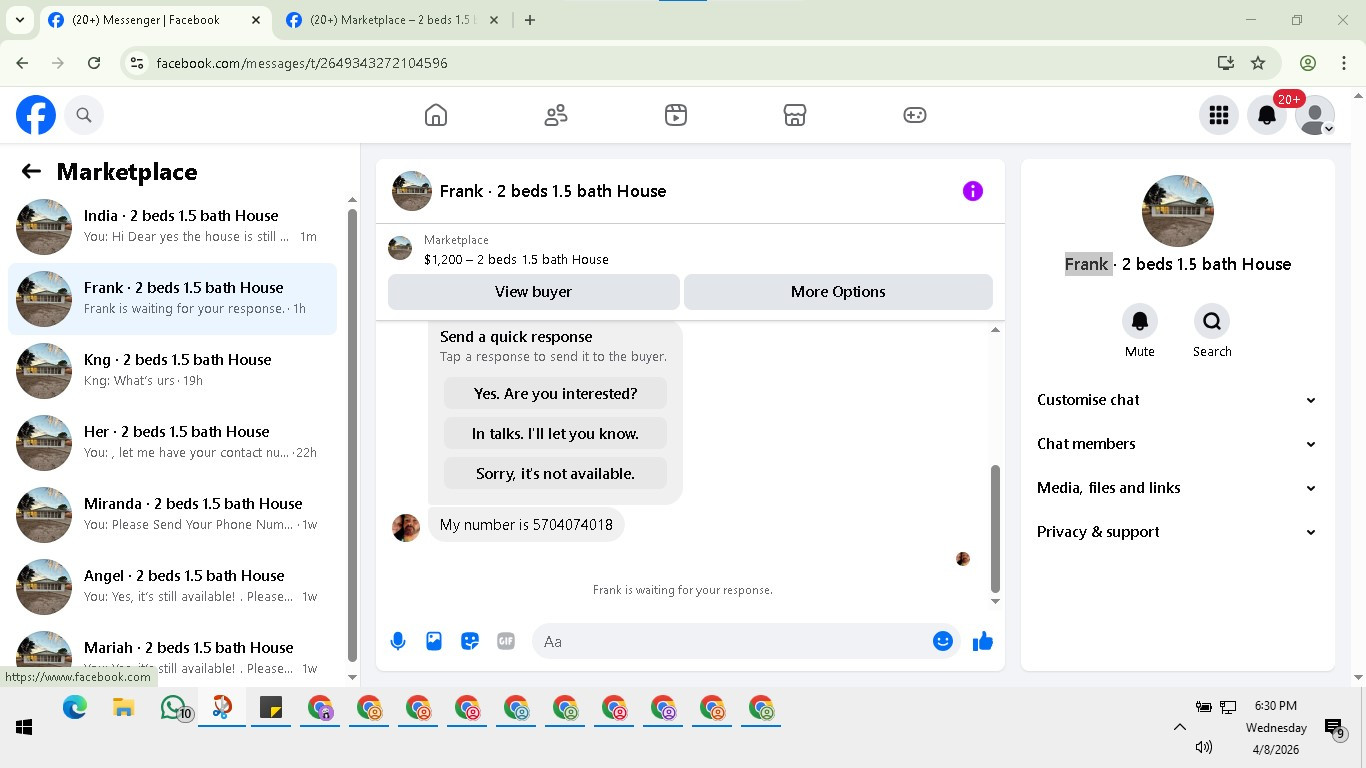View site information icon in address bar
The image size is (1366, 768).
click(138, 63)
